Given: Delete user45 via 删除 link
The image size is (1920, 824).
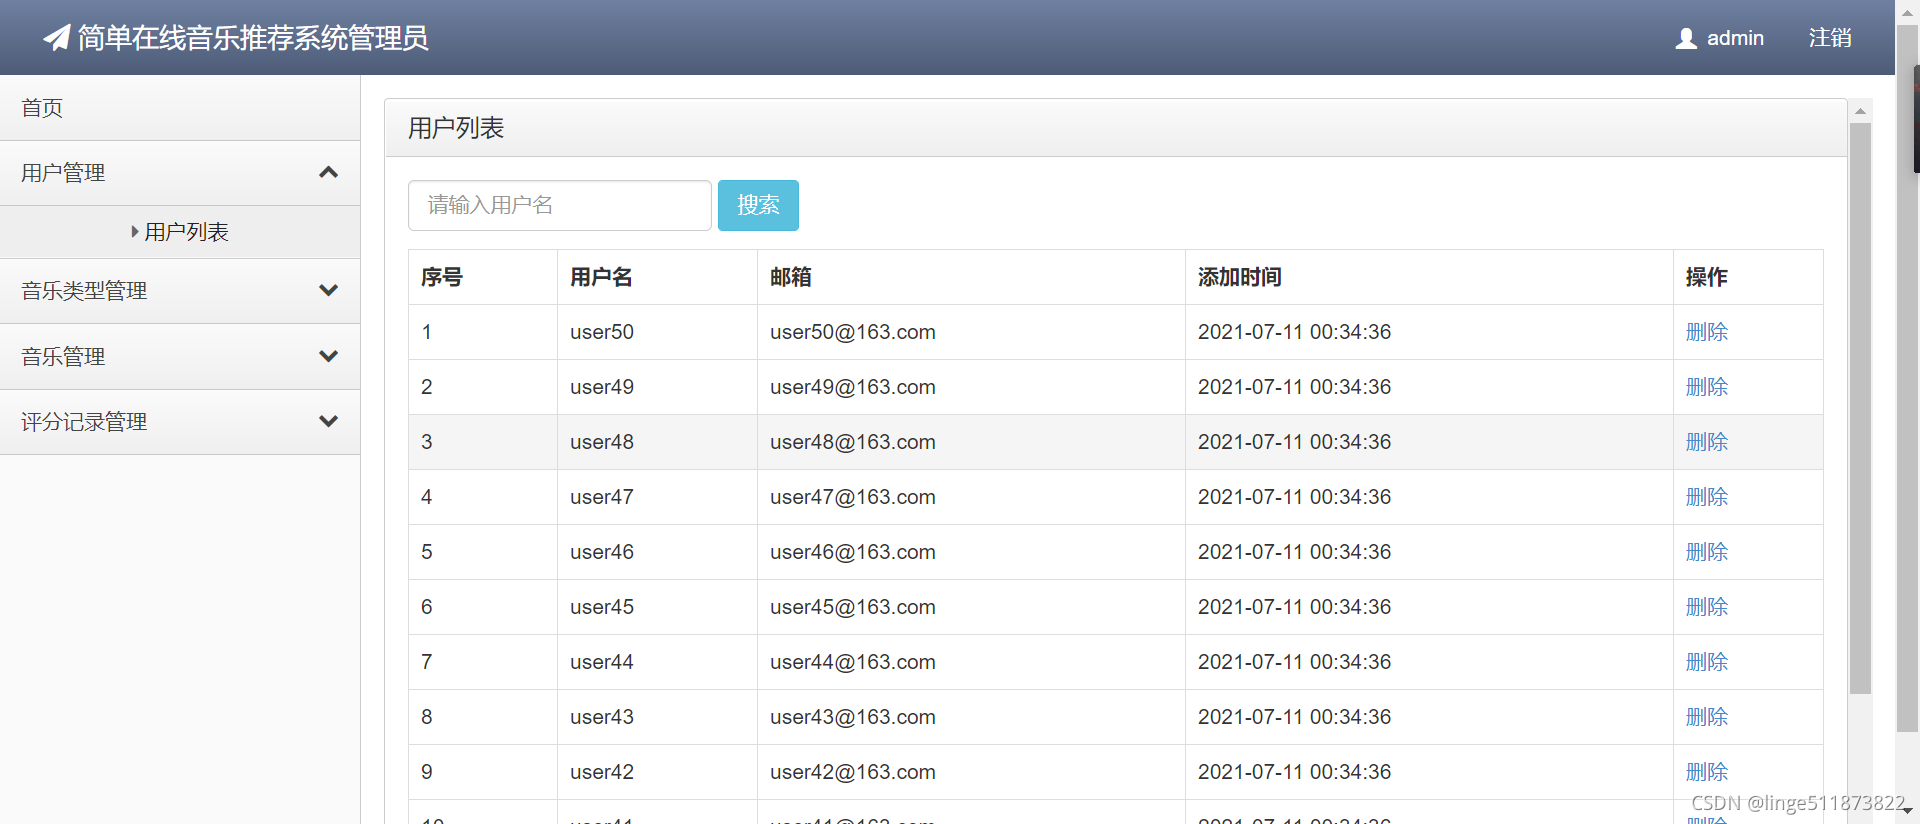Looking at the screenshot, I should [1707, 607].
